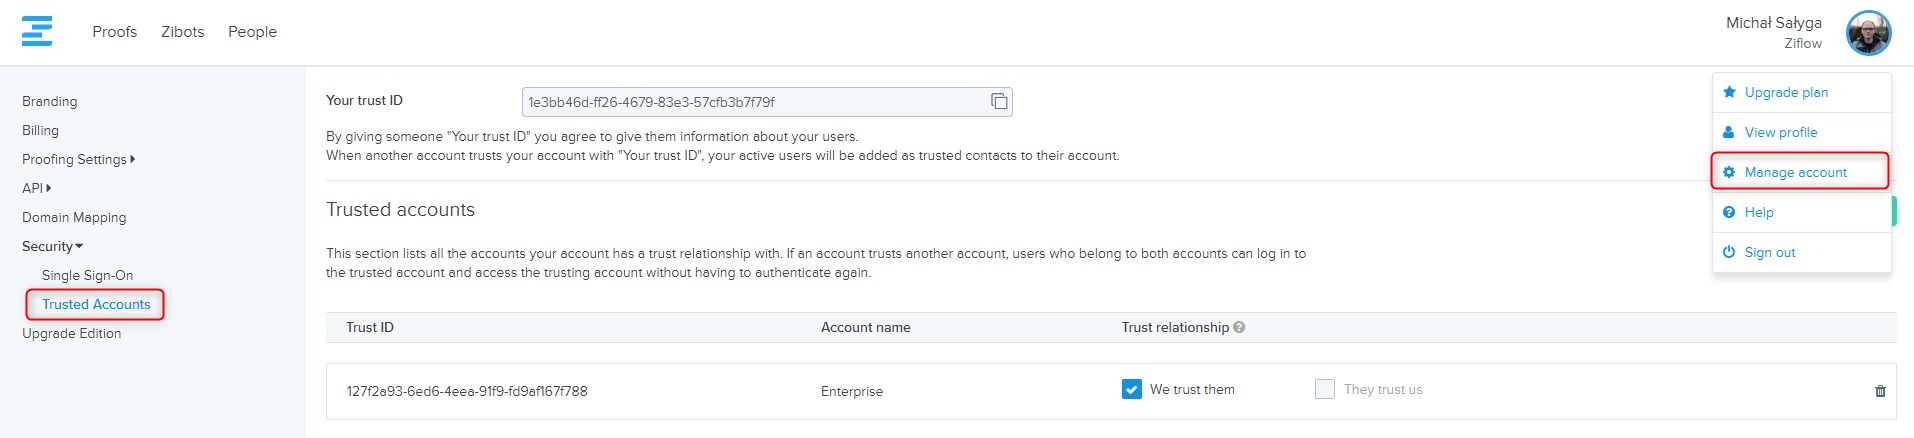Expand the Proofing Settings submenu
This screenshot has width=1914, height=438.
coord(78,159)
